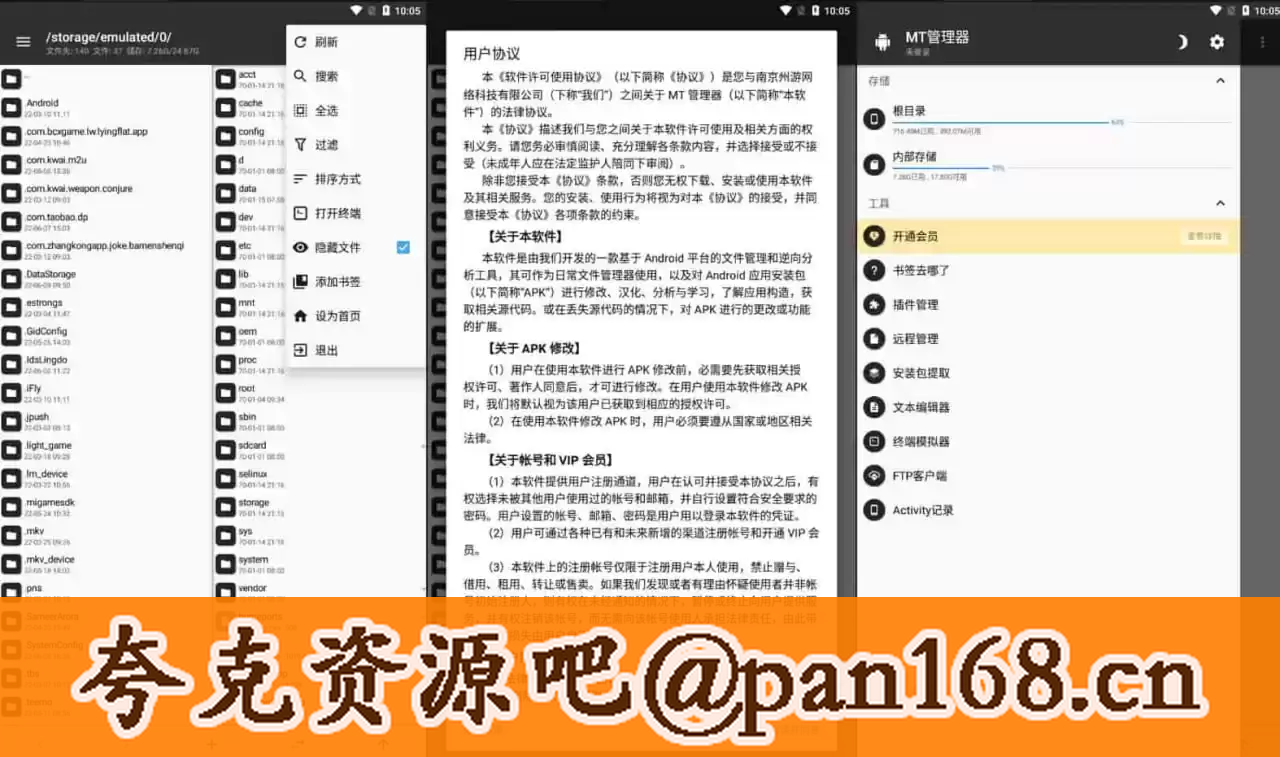This screenshot has width=1280, height=757.
Task: Click the 设为首页 home icon
Action: [300, 316]
